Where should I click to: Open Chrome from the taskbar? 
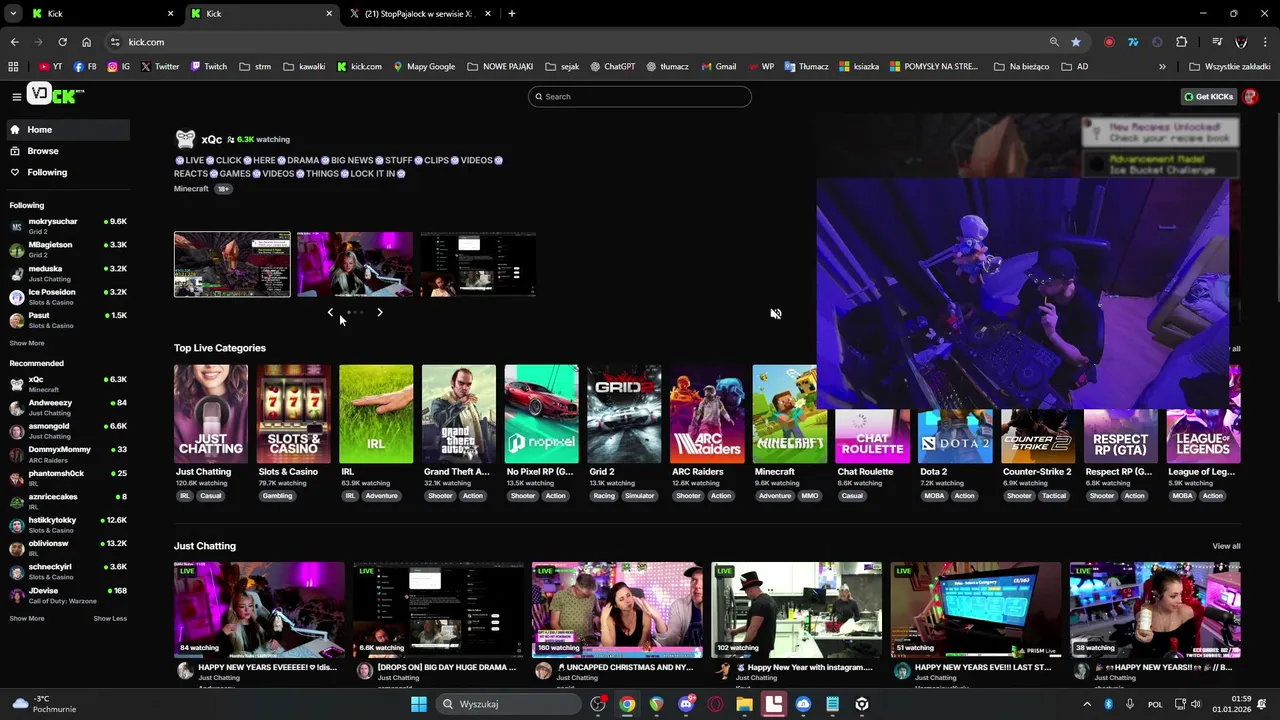[627, 704]
